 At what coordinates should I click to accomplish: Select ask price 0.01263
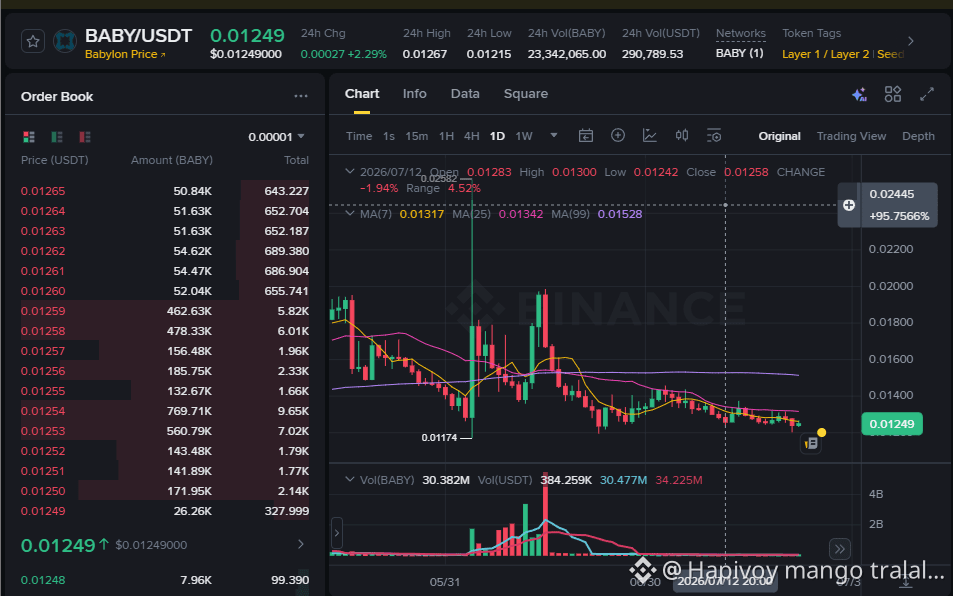click(43, 231)
